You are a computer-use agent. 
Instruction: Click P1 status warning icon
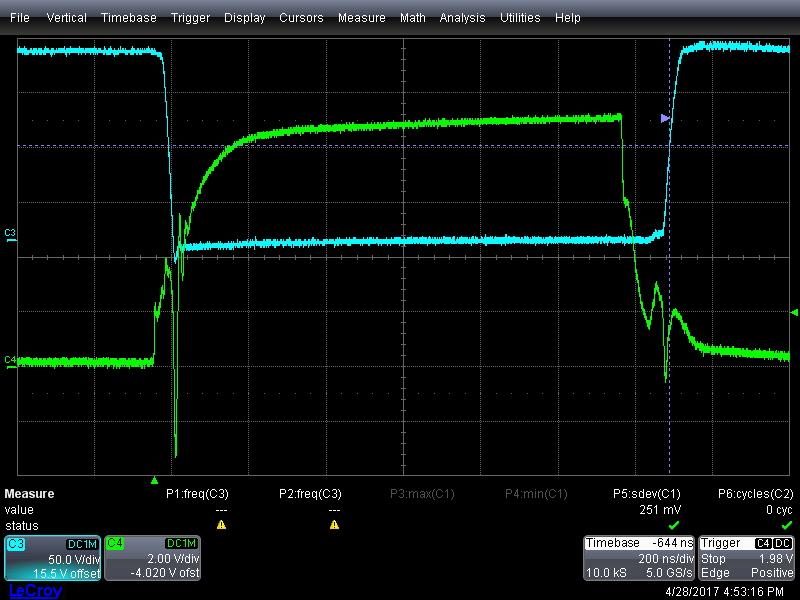pyautogui.click(x=221, y=524)
